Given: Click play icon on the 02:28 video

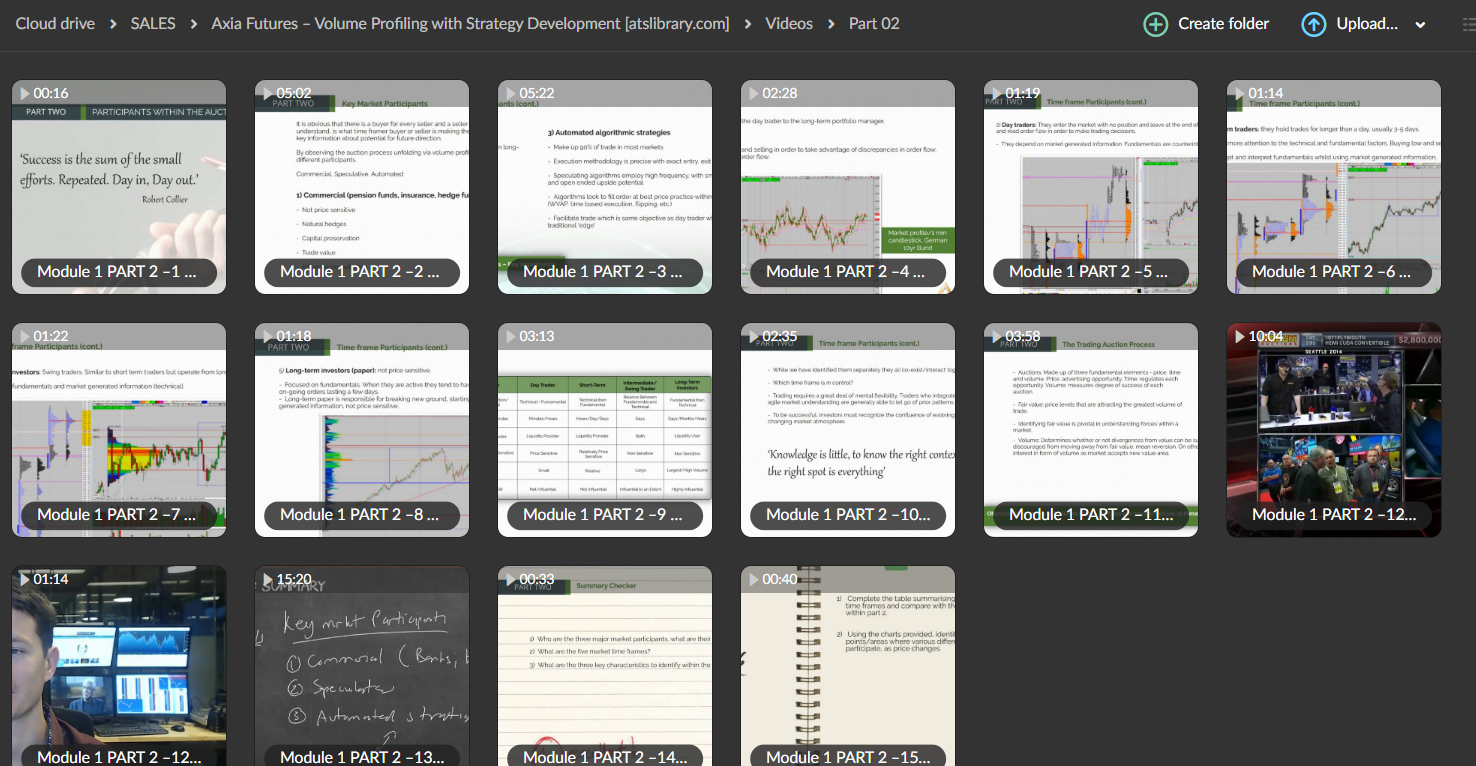Looking at the screenshot, I should coord(754,93).
